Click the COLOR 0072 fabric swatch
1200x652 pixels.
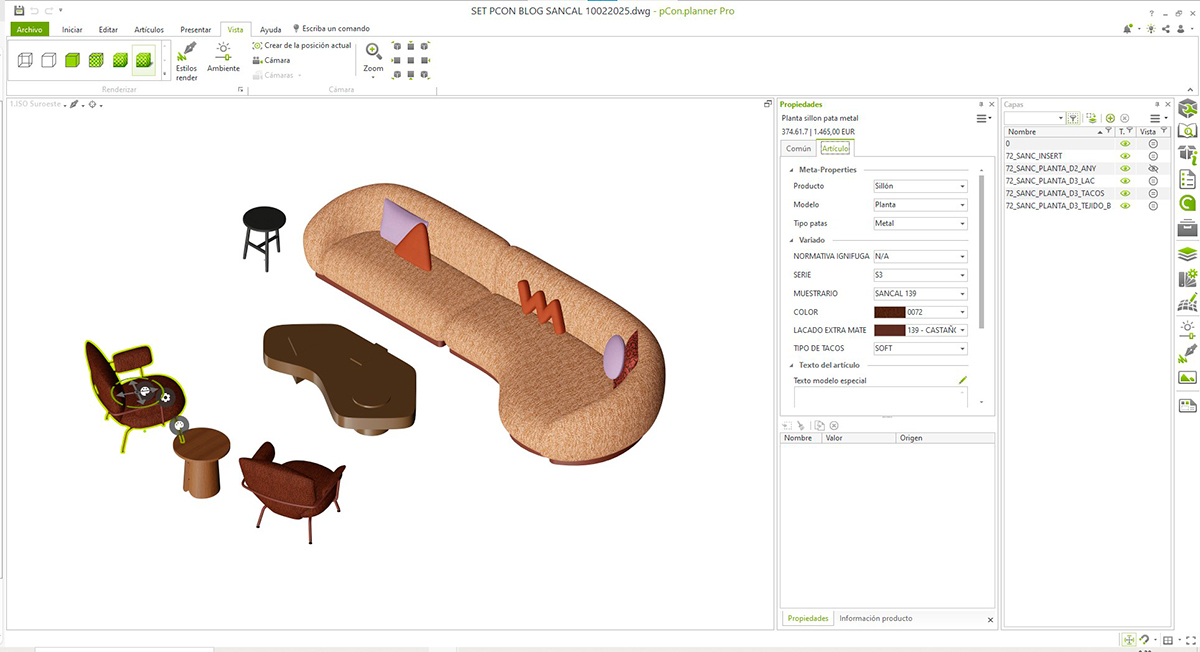[889, 312]
